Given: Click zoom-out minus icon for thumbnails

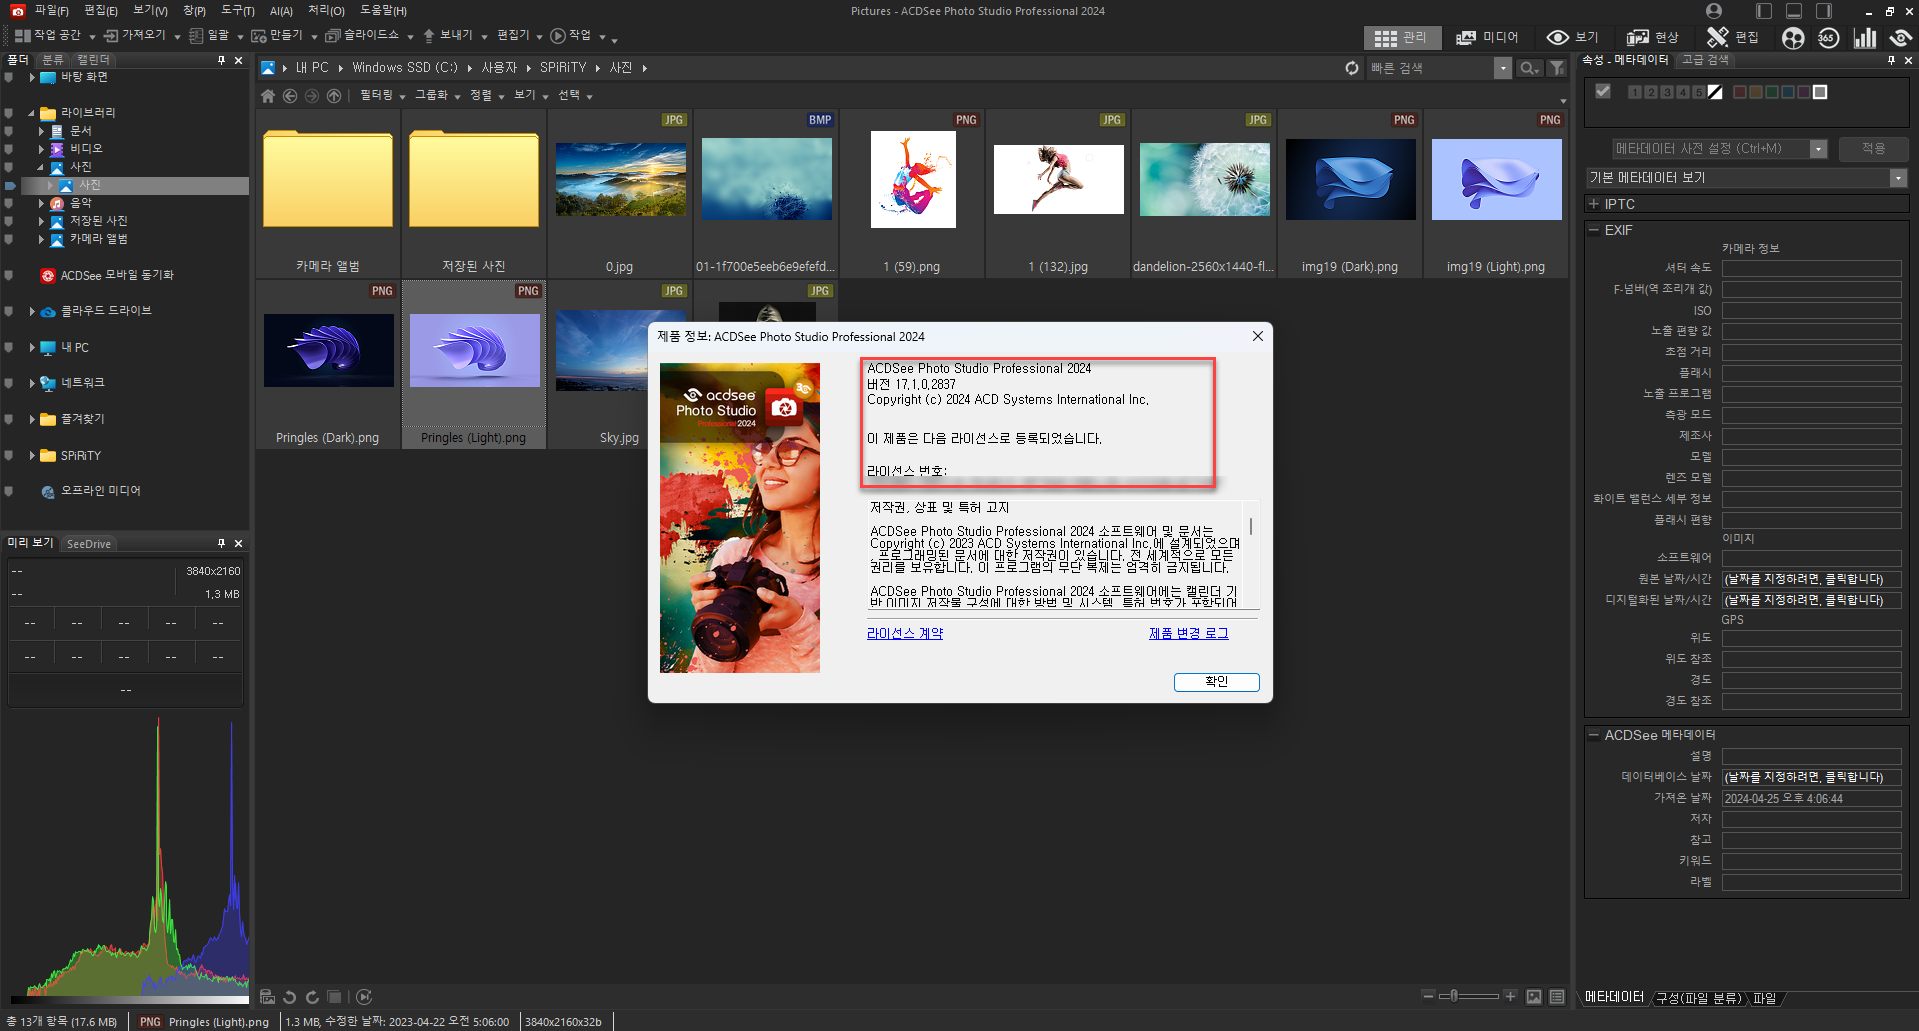Looking at the screenshot, I should pyautogui.click(x=1428, y=996).
